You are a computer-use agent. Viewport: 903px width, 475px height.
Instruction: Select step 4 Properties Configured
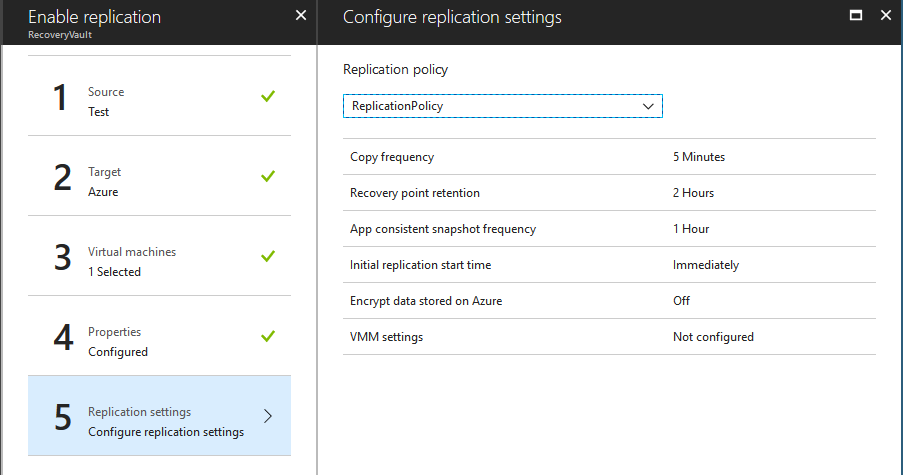pyautogui.click(x=160, y=336)
